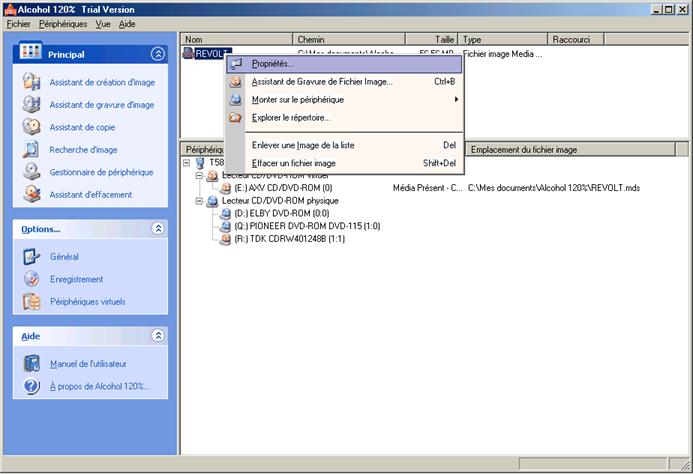Expand the Monter sur le périphérique submenu arrow
The height and width of the screenshot is (474, 693).
pos(456,99)
